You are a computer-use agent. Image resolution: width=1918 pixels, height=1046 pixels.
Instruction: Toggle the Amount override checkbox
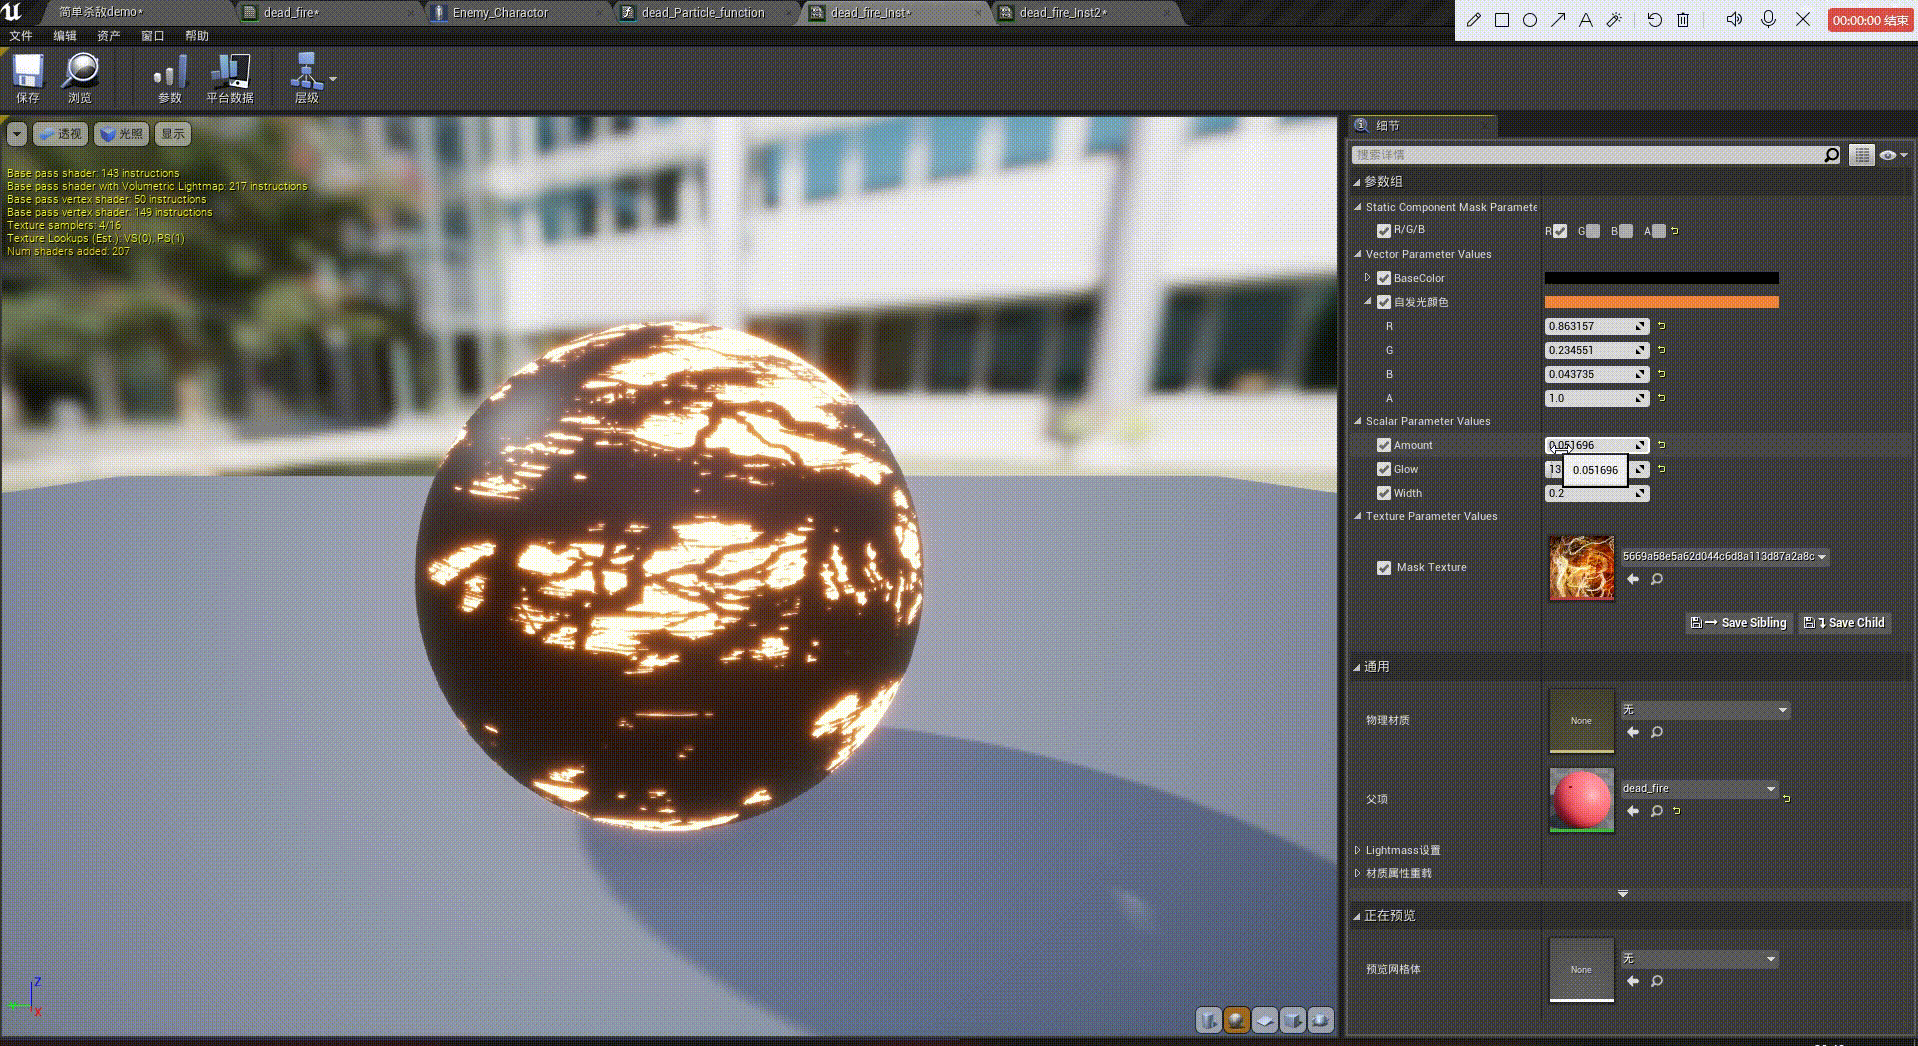tap(1384, 445)
